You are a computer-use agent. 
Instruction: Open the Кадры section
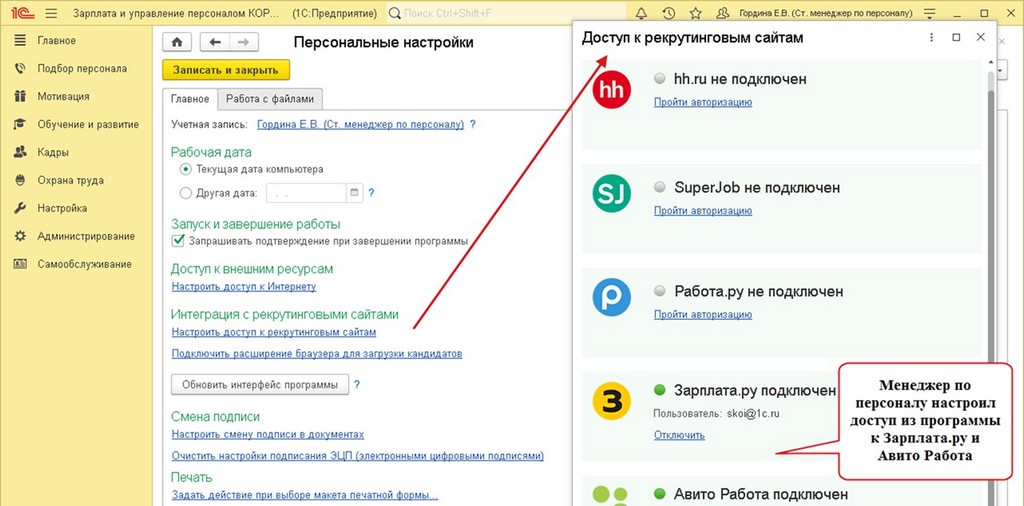click(x=54, y=152)
